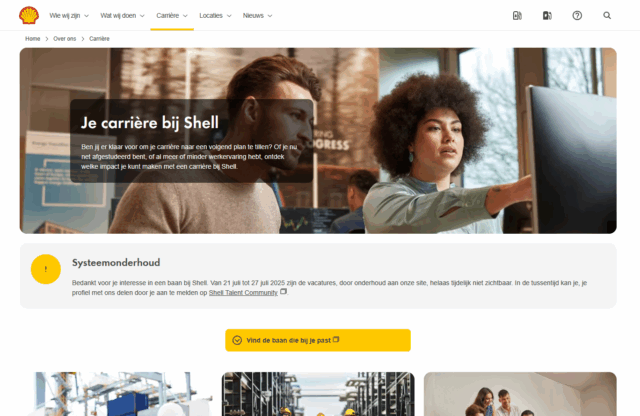The image size is (640, 416).
Task: Expand the Locaties dropdown
Action: pos(215,16)
